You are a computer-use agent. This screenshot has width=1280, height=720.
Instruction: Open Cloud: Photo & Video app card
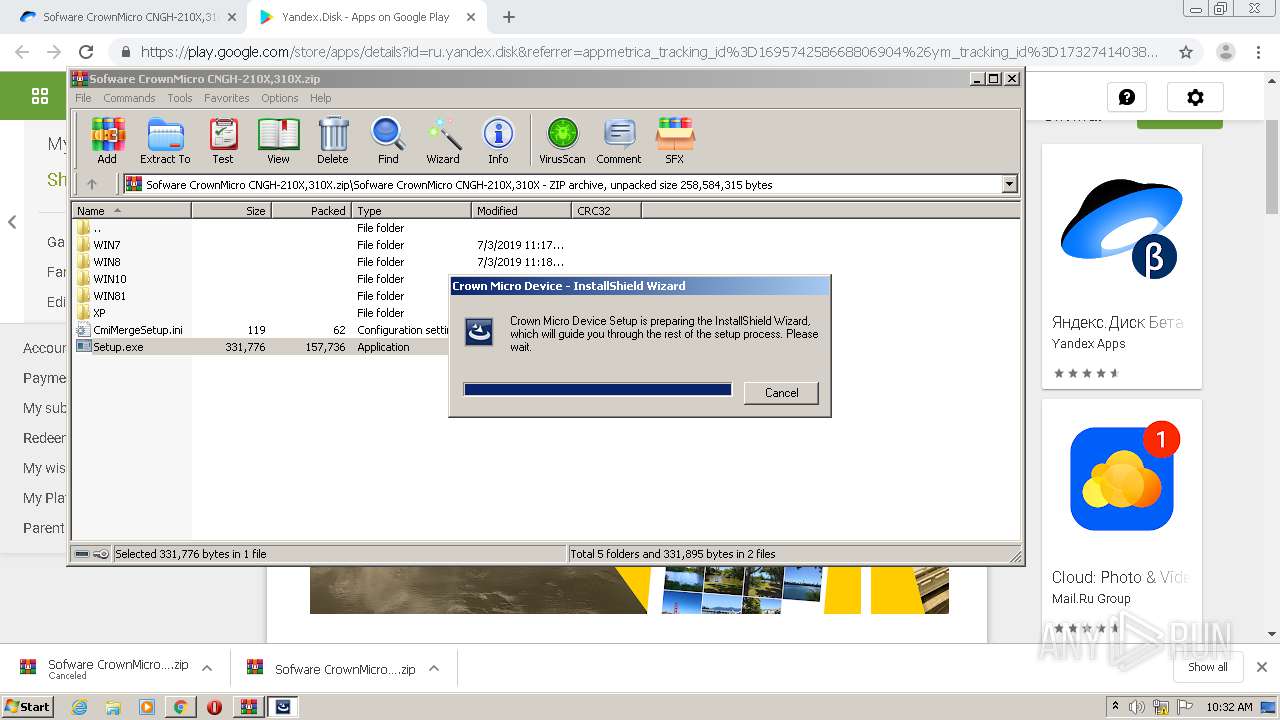[x=1121, y=520]
